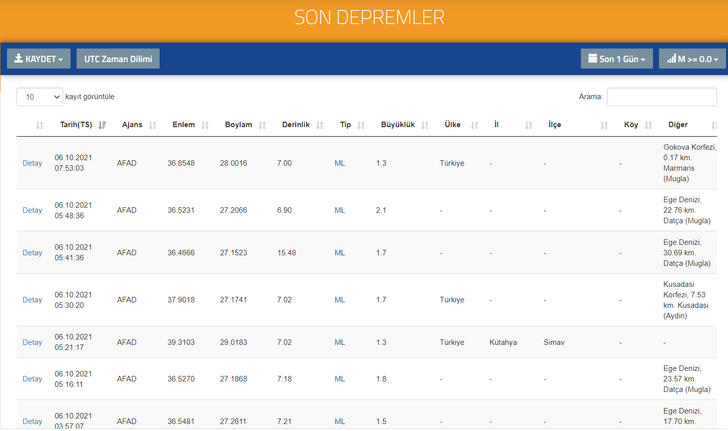Click the Diğer column header

(677, 124)
